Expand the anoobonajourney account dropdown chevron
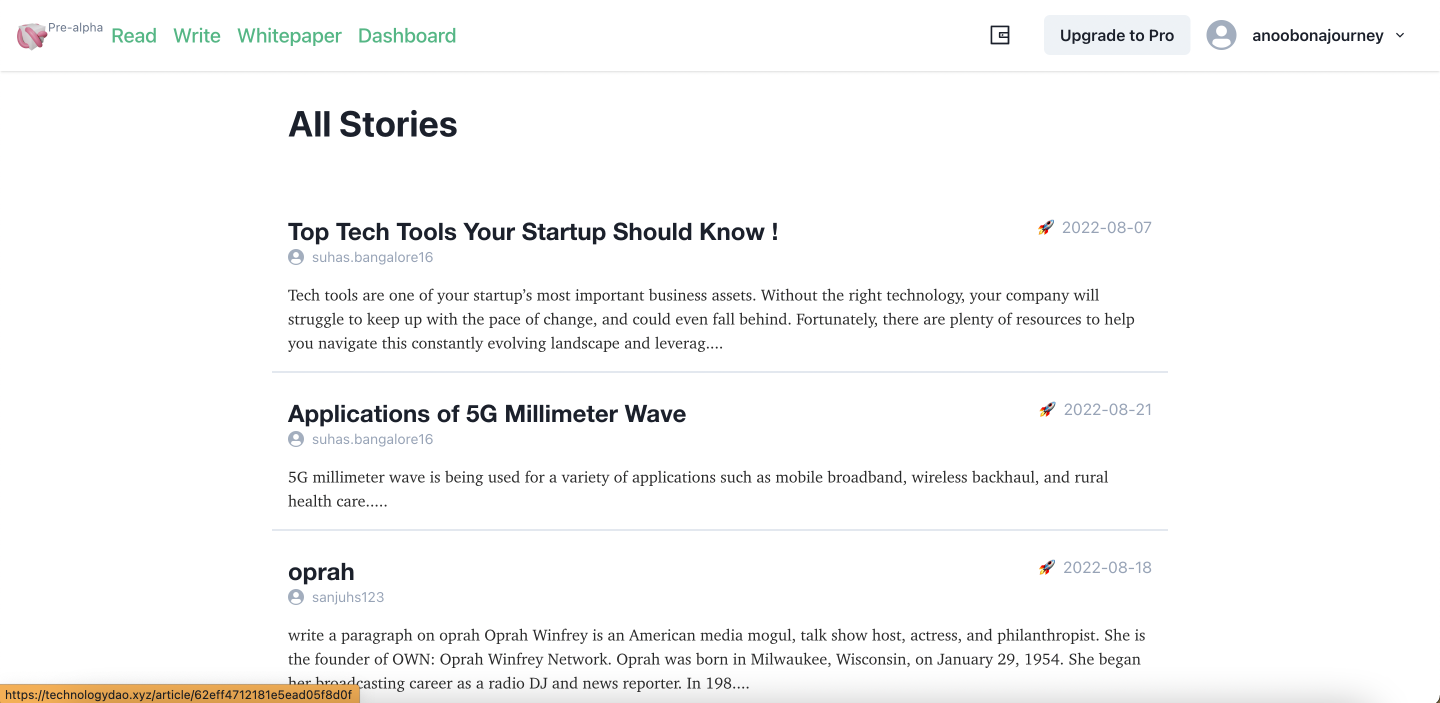 [x=1400, y=35]
